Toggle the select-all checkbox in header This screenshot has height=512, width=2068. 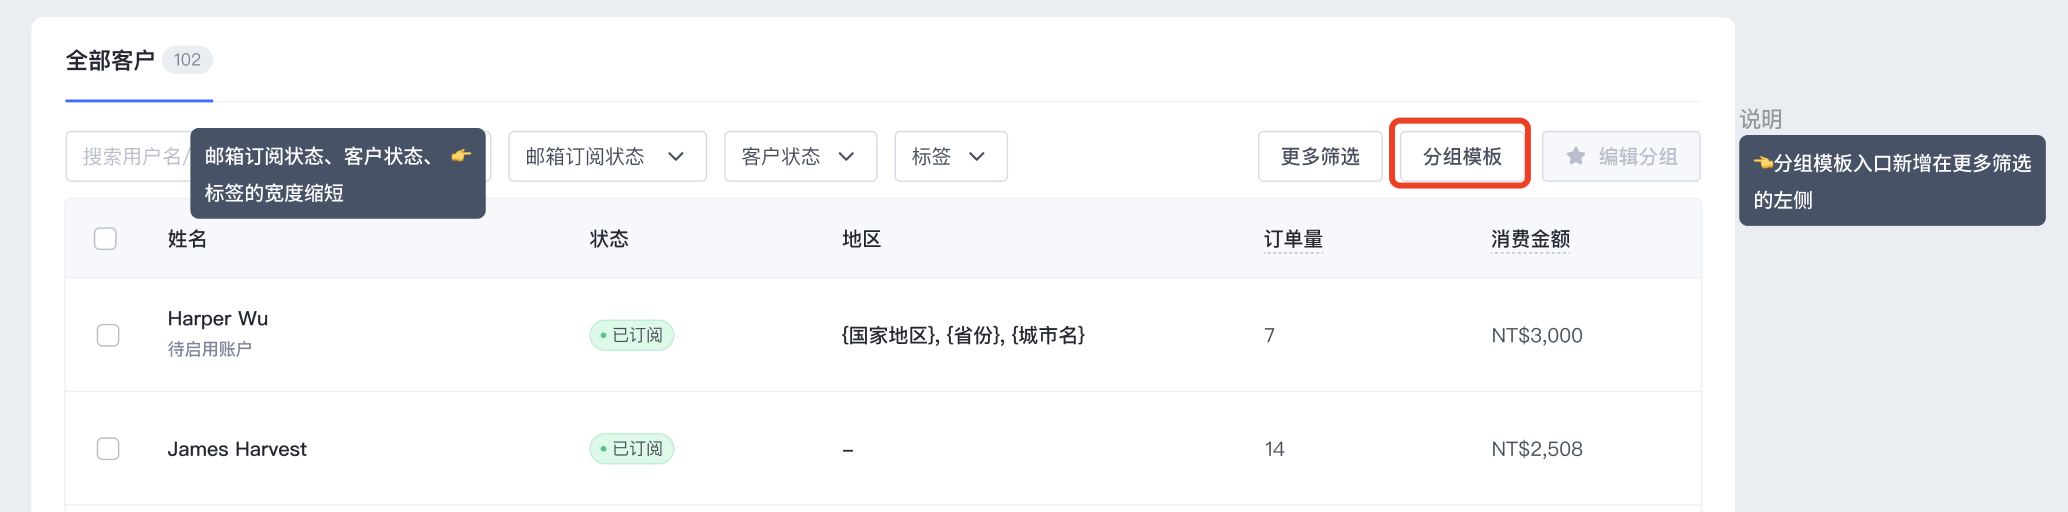click(x=105, y=238)
